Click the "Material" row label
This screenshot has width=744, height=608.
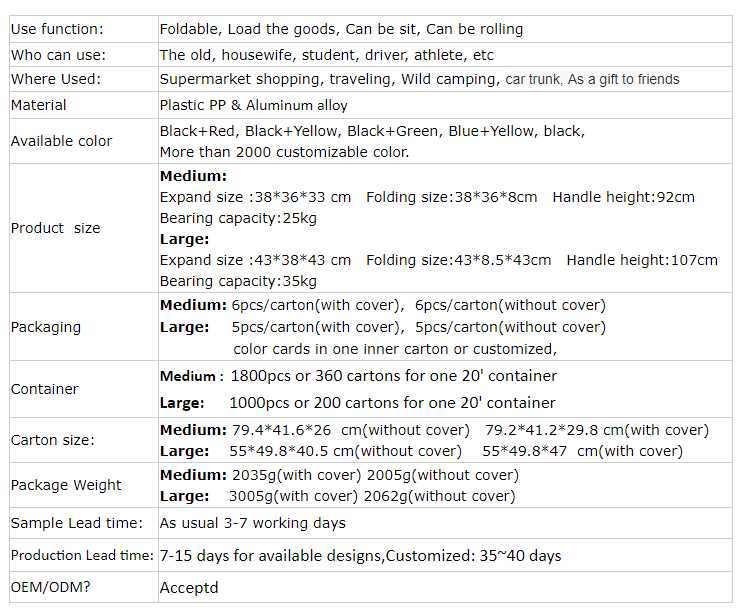click(39, 105)
